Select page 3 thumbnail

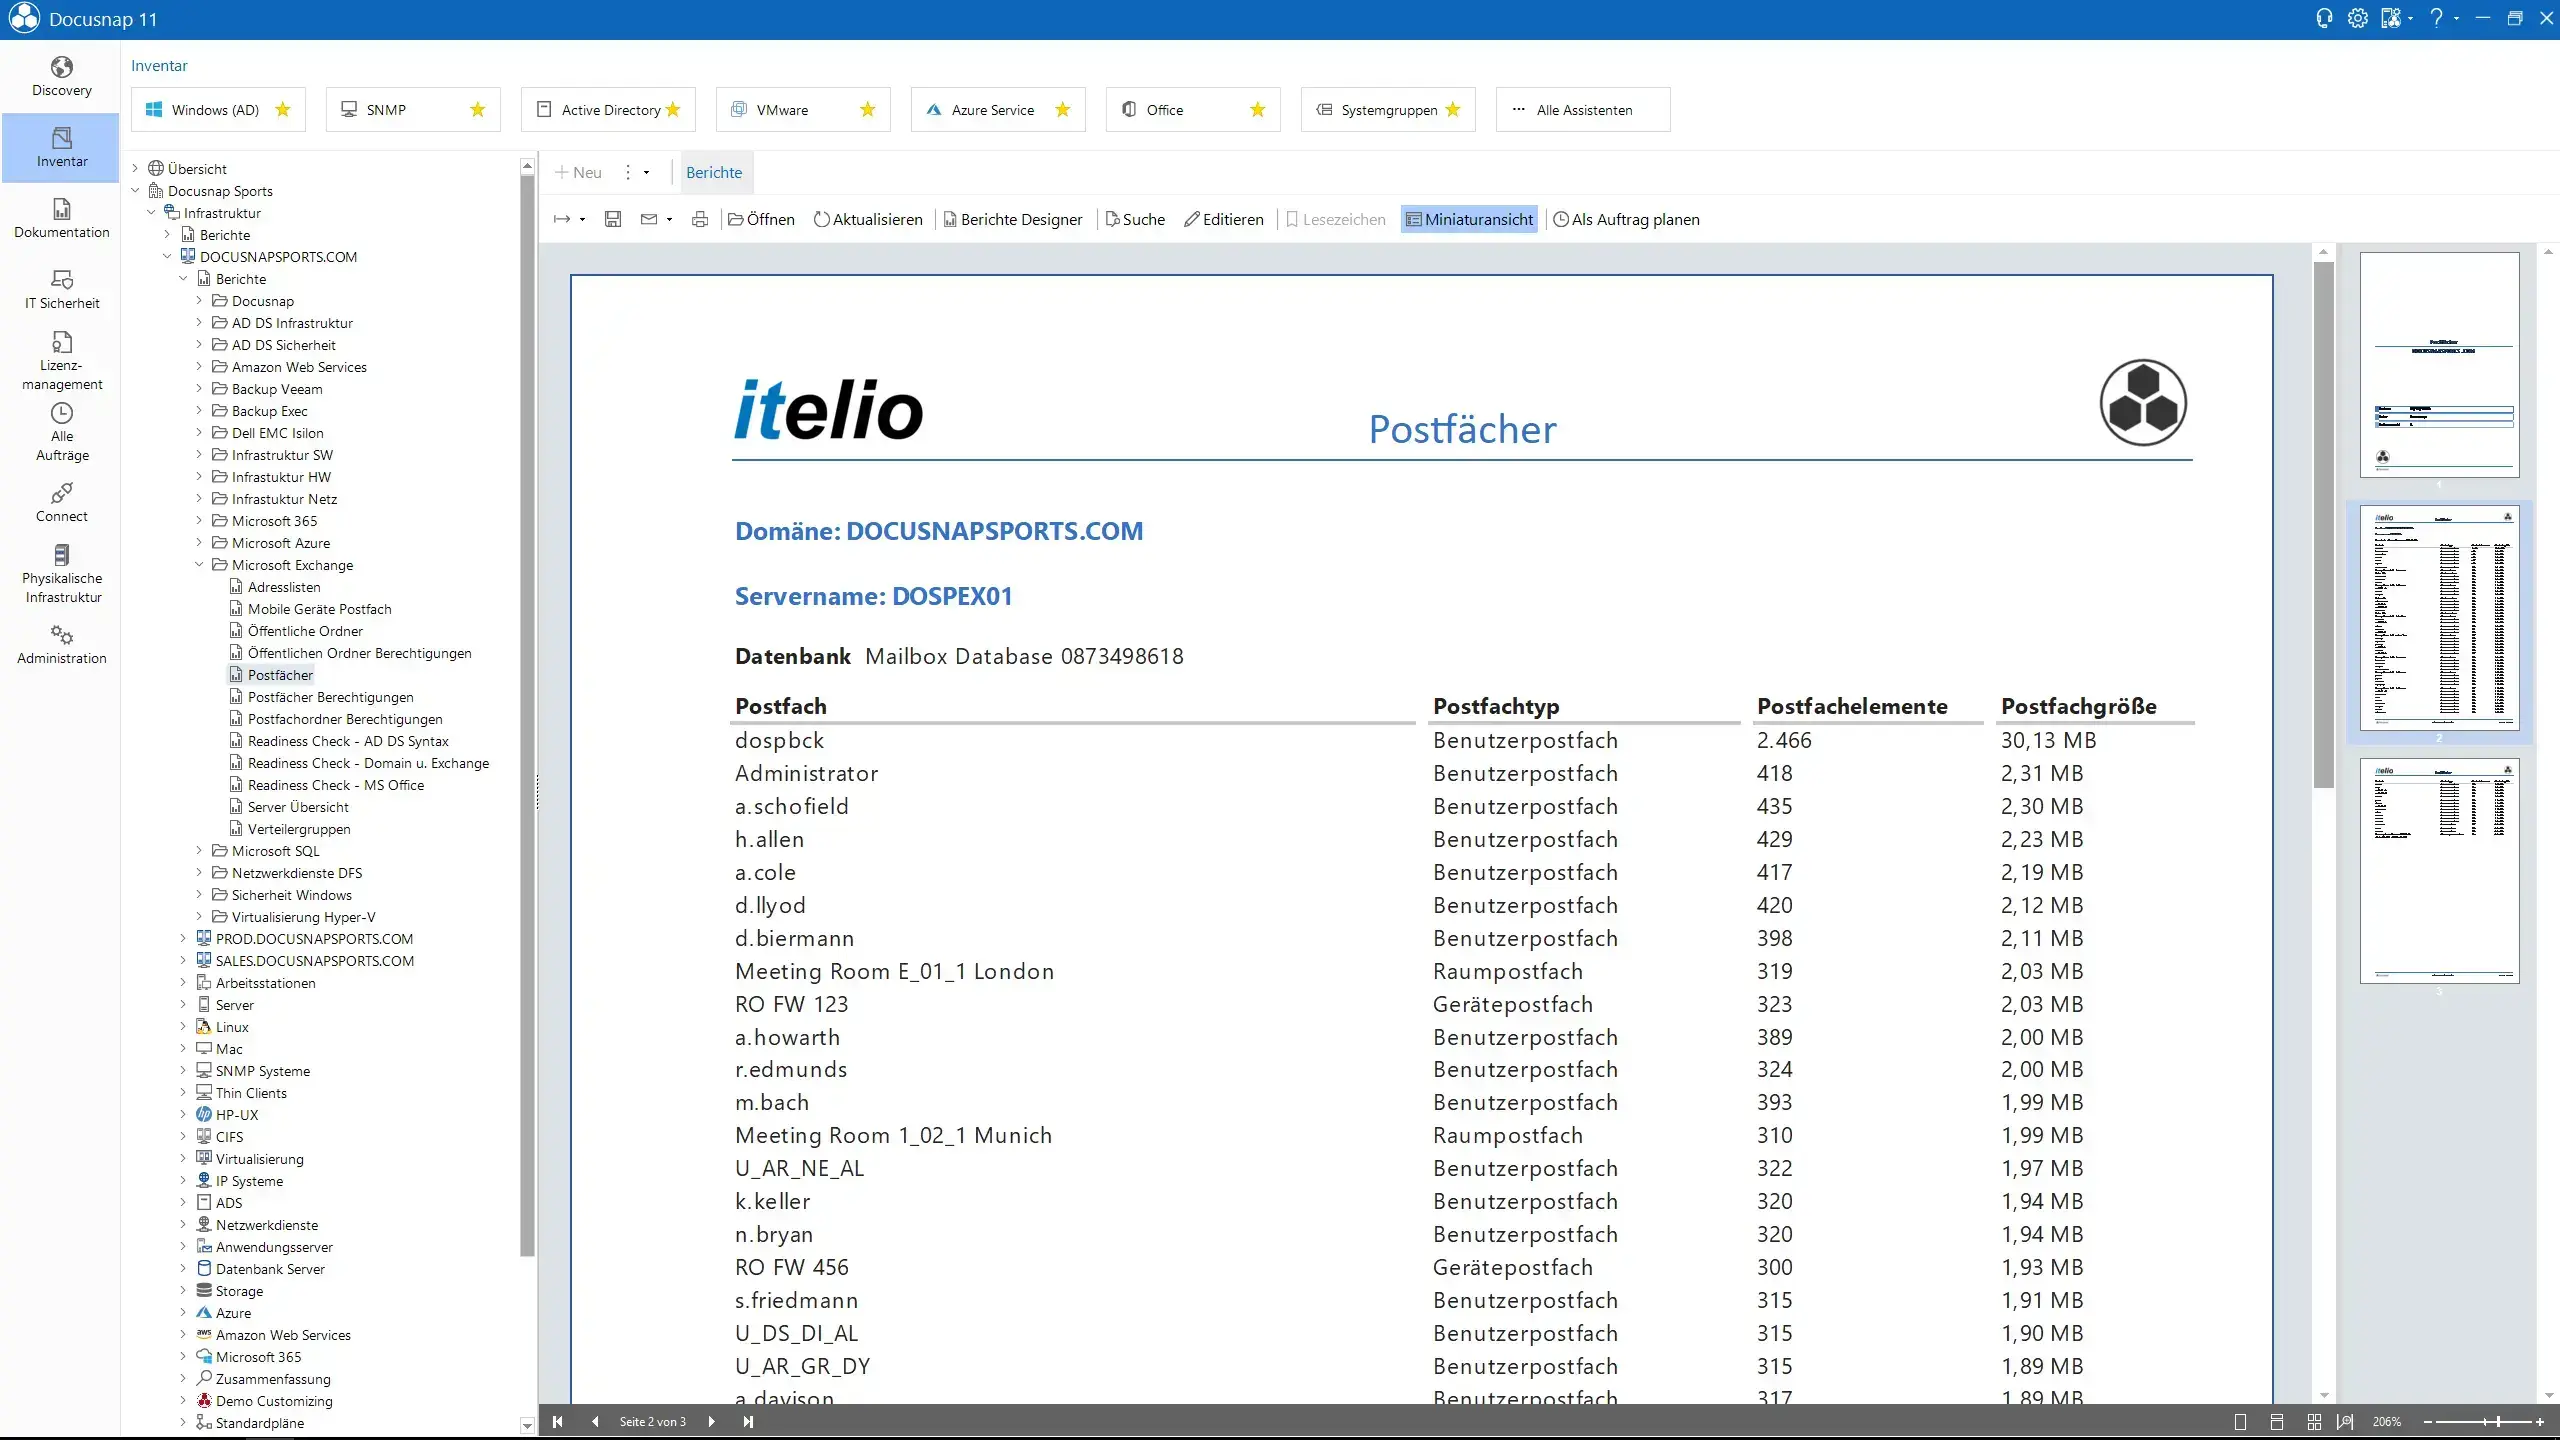pos(2439,871)
